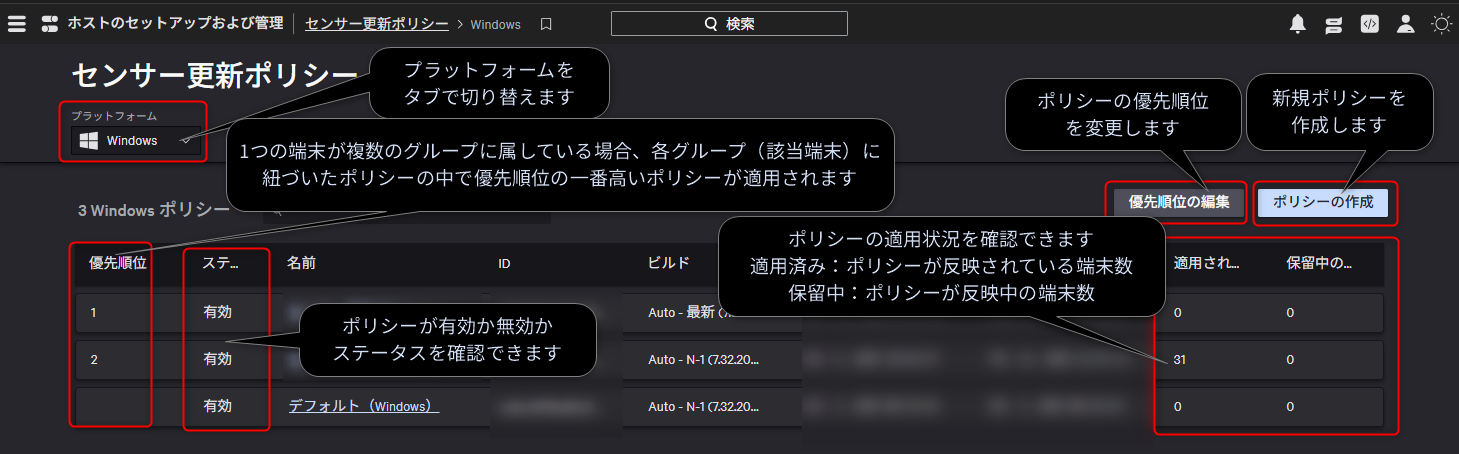Screen dimensions: 1459x454
Task: Expand the プラットフォーム dropdown chevron
Action: tap(186, 141)
